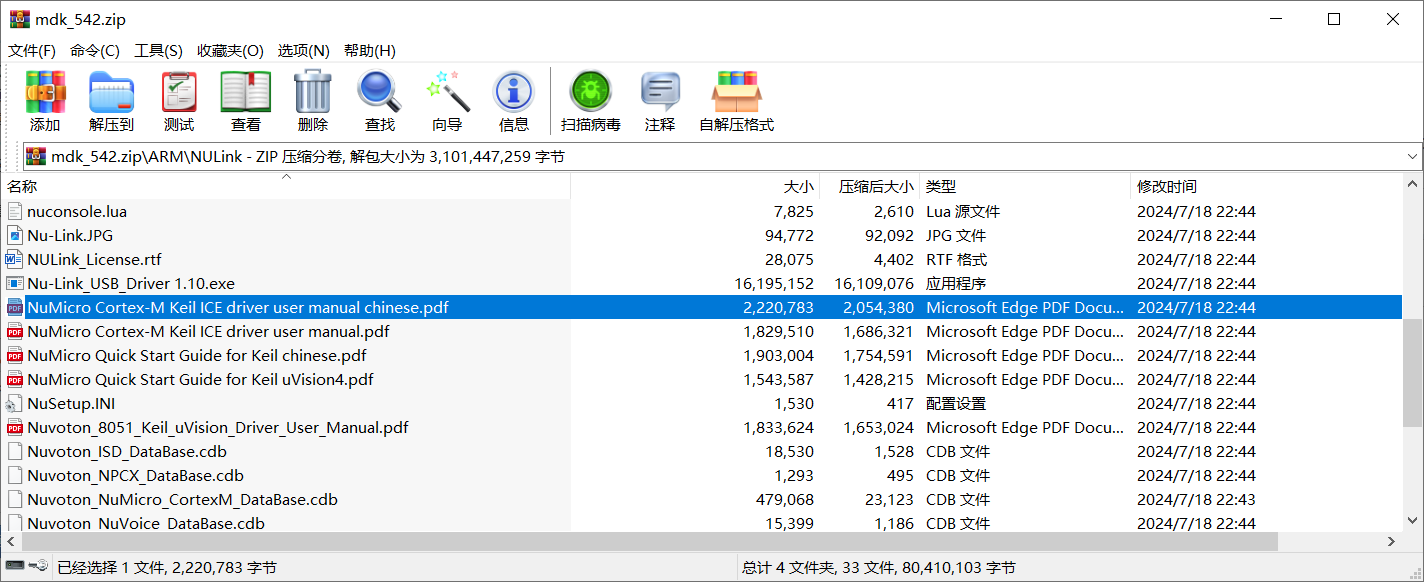Click the 自解压格式 (SFX) toolbar icon
Image resolution: width=1424 pixels, height=582 pixels.
736,92
